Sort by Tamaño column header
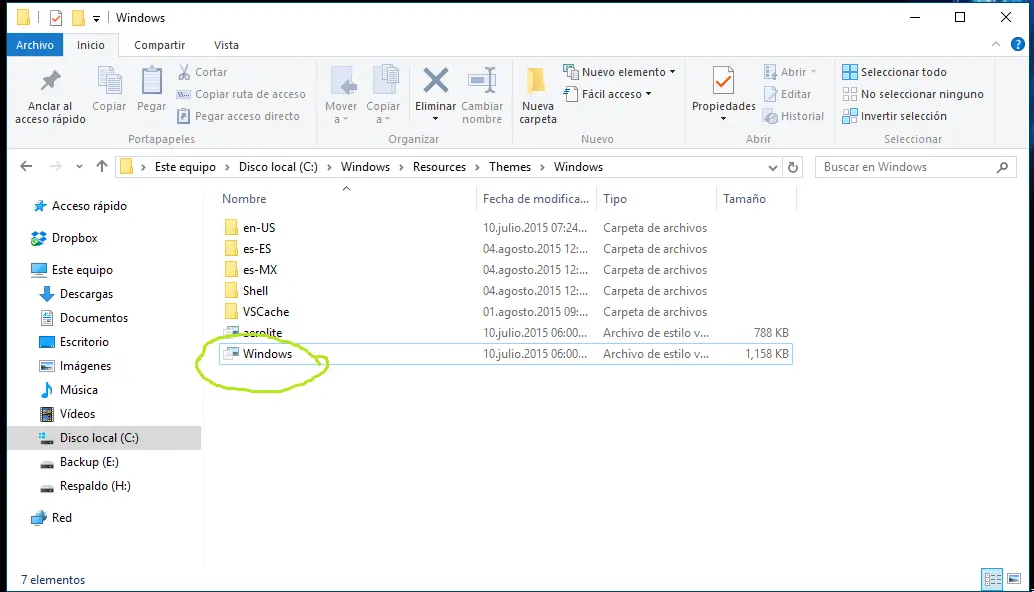The image size is (1034, 592). click(745, 198)
